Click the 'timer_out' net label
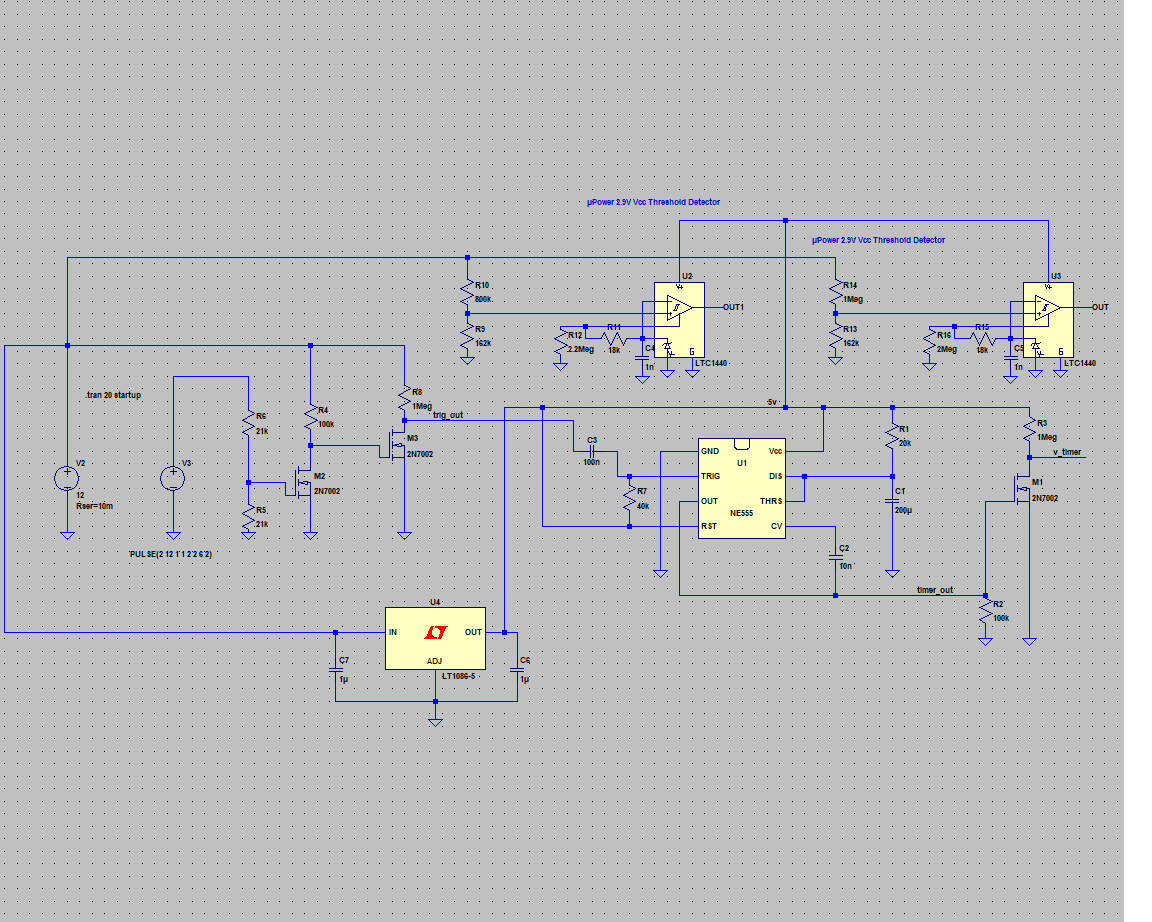 935,590
